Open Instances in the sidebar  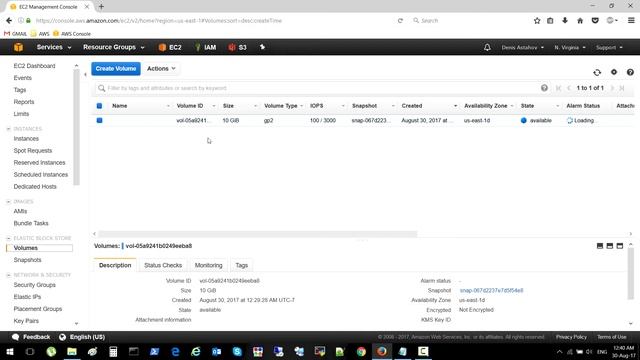[x=26, y=139]
